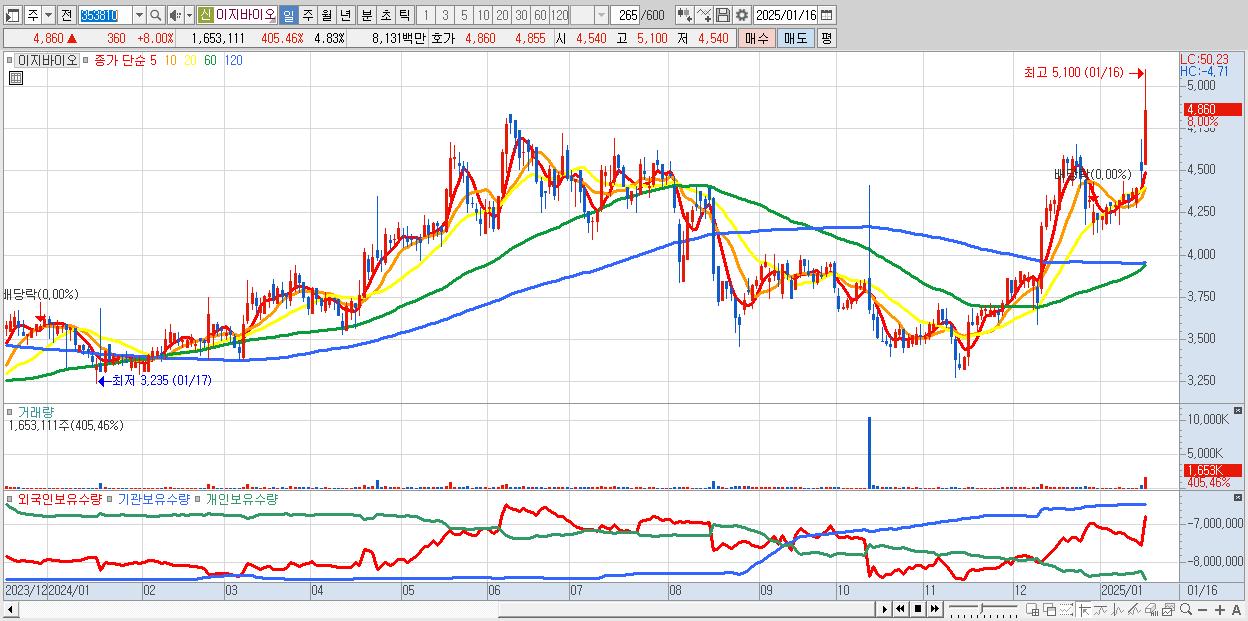Click the stock search magnifier icon
The height and width of the screenshot is (621, 1248).
(154, 15)
